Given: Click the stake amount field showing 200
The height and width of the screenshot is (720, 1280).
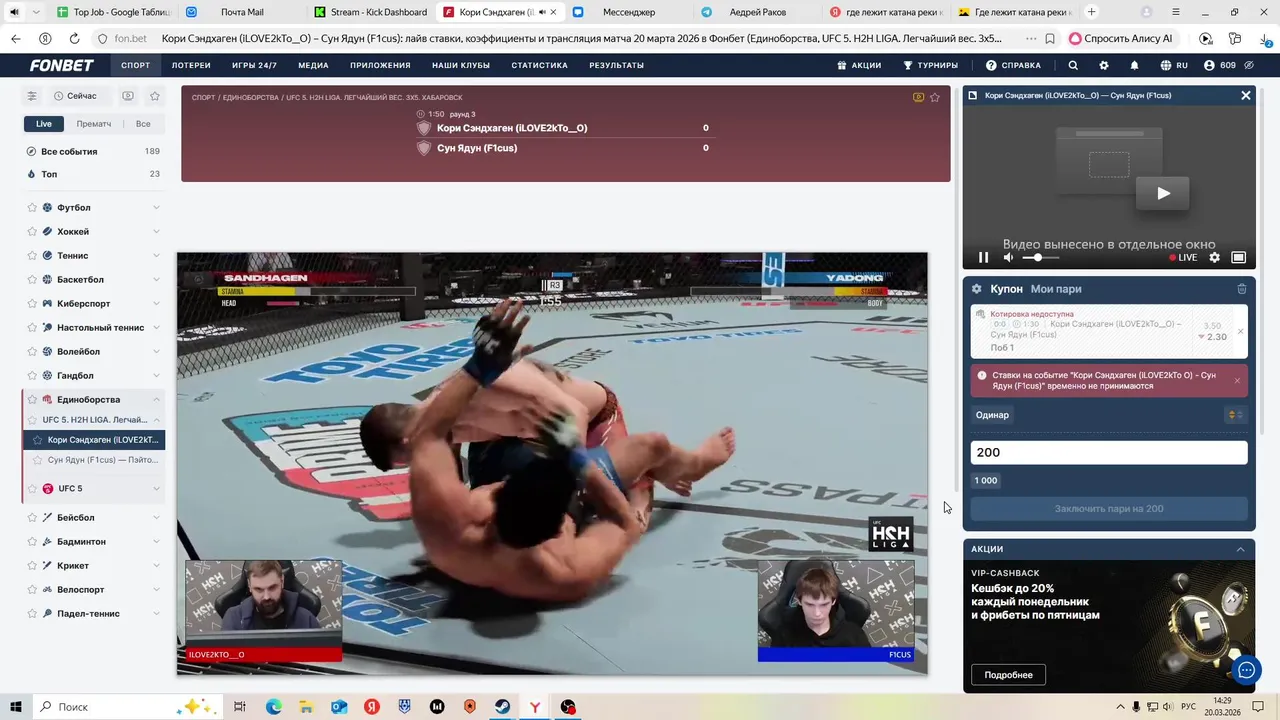Looking at the screenshot, I should coord(1109,453).
